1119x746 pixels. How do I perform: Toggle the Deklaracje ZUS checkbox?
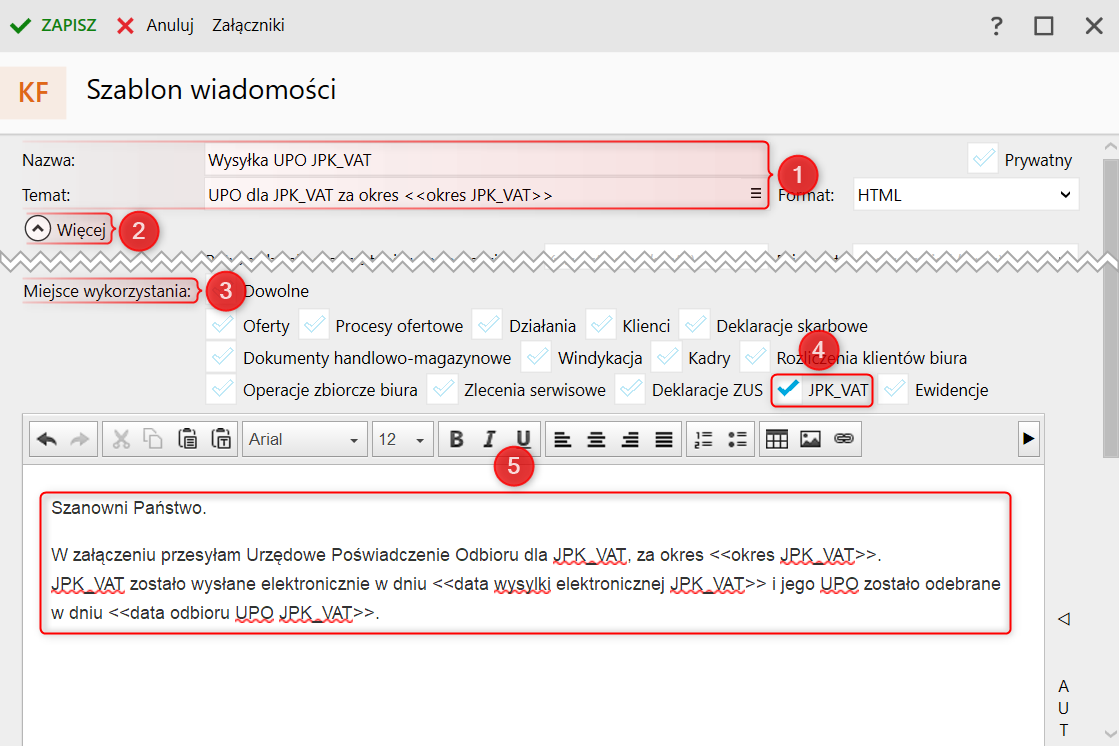click(630, 389)
